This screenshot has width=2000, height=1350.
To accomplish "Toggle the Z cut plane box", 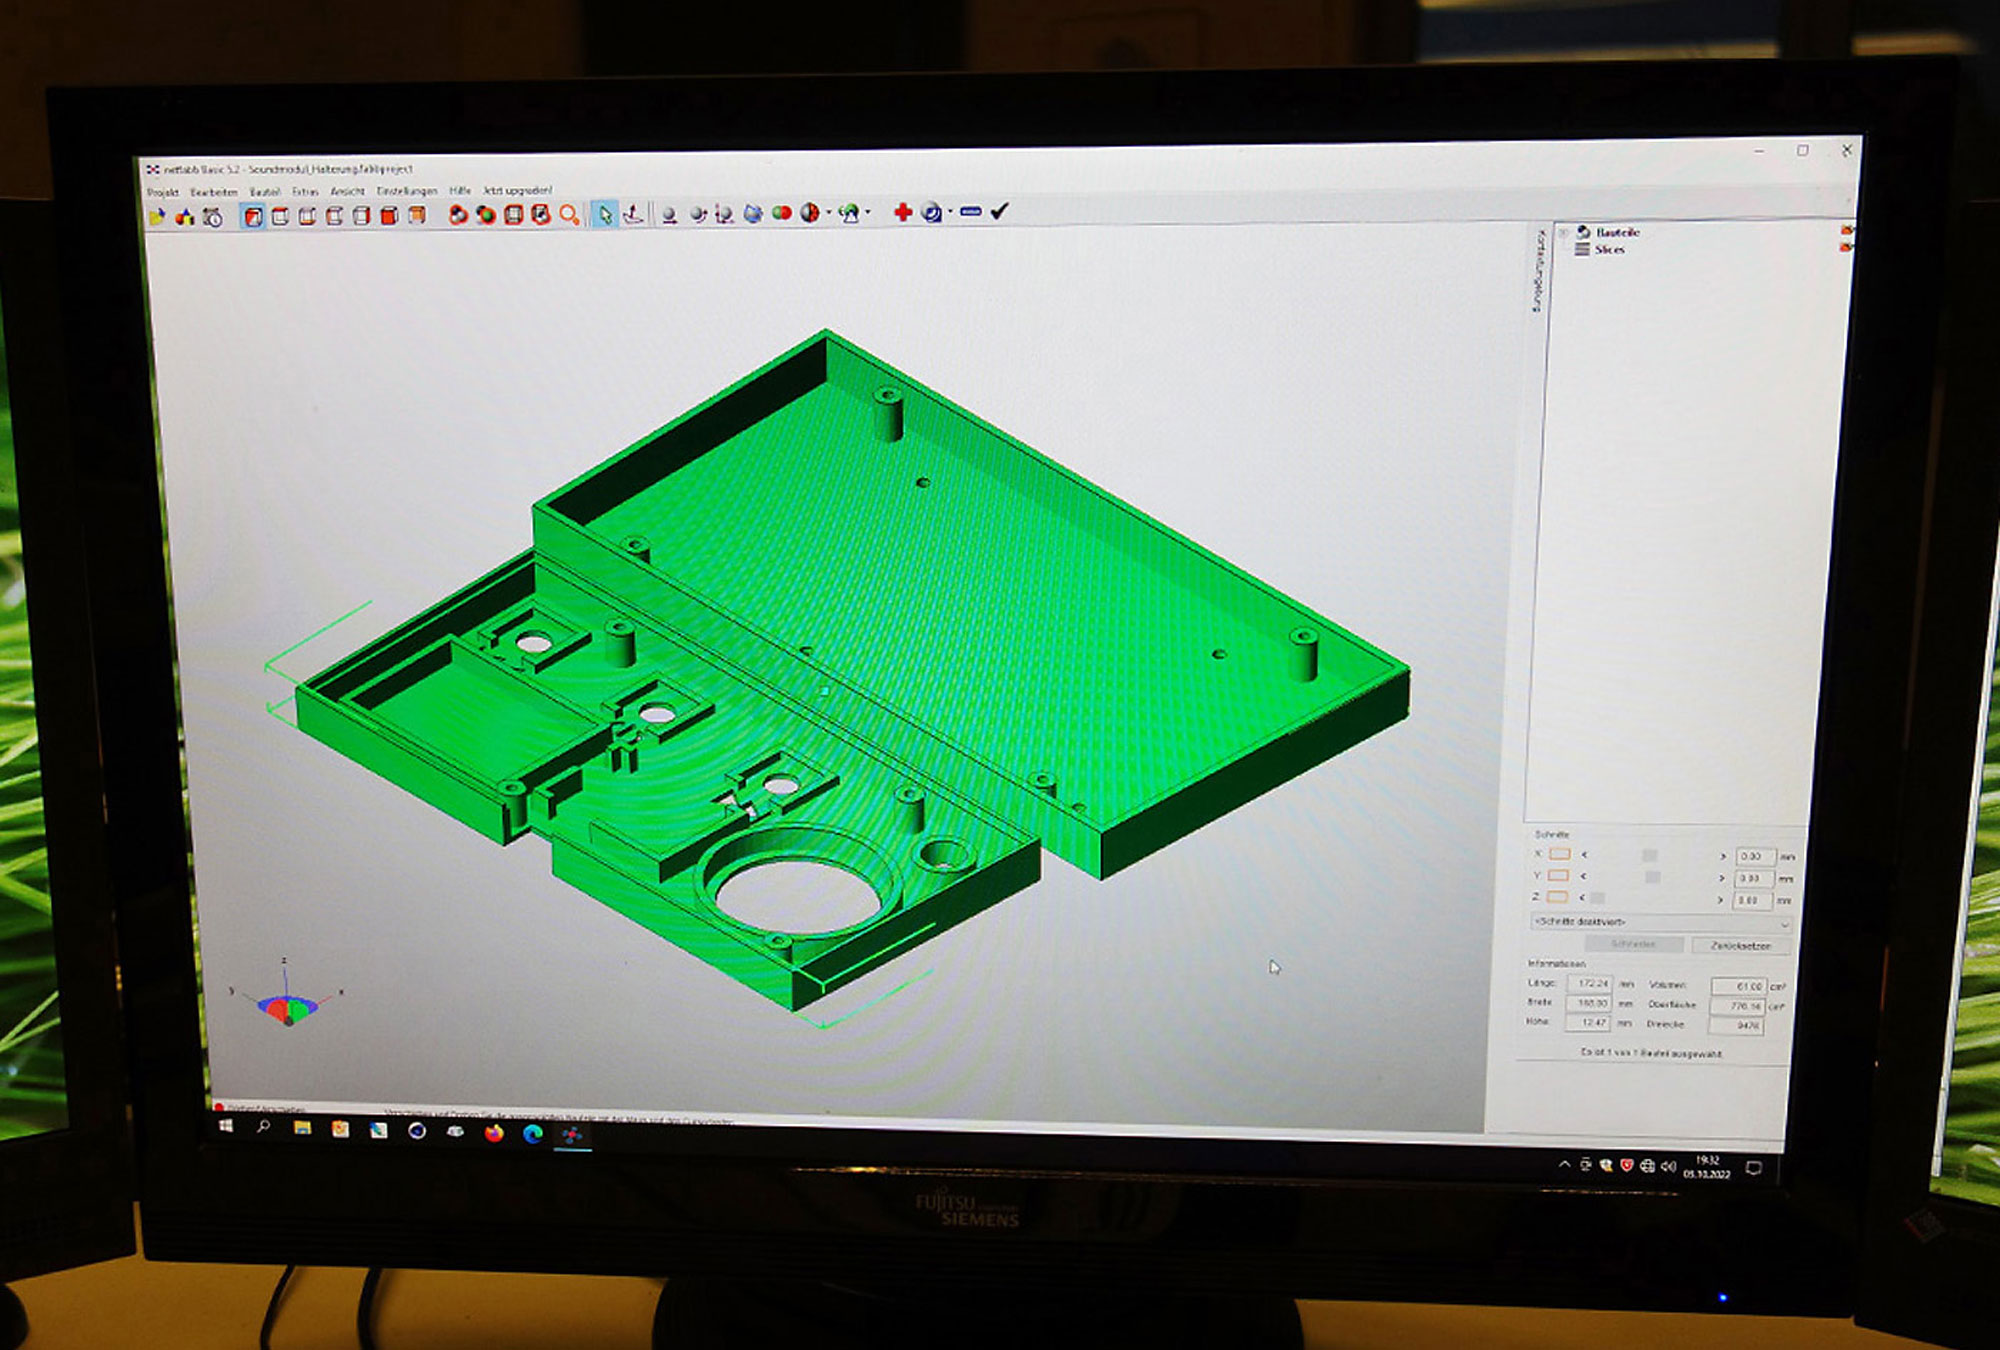I will 1557,897.
